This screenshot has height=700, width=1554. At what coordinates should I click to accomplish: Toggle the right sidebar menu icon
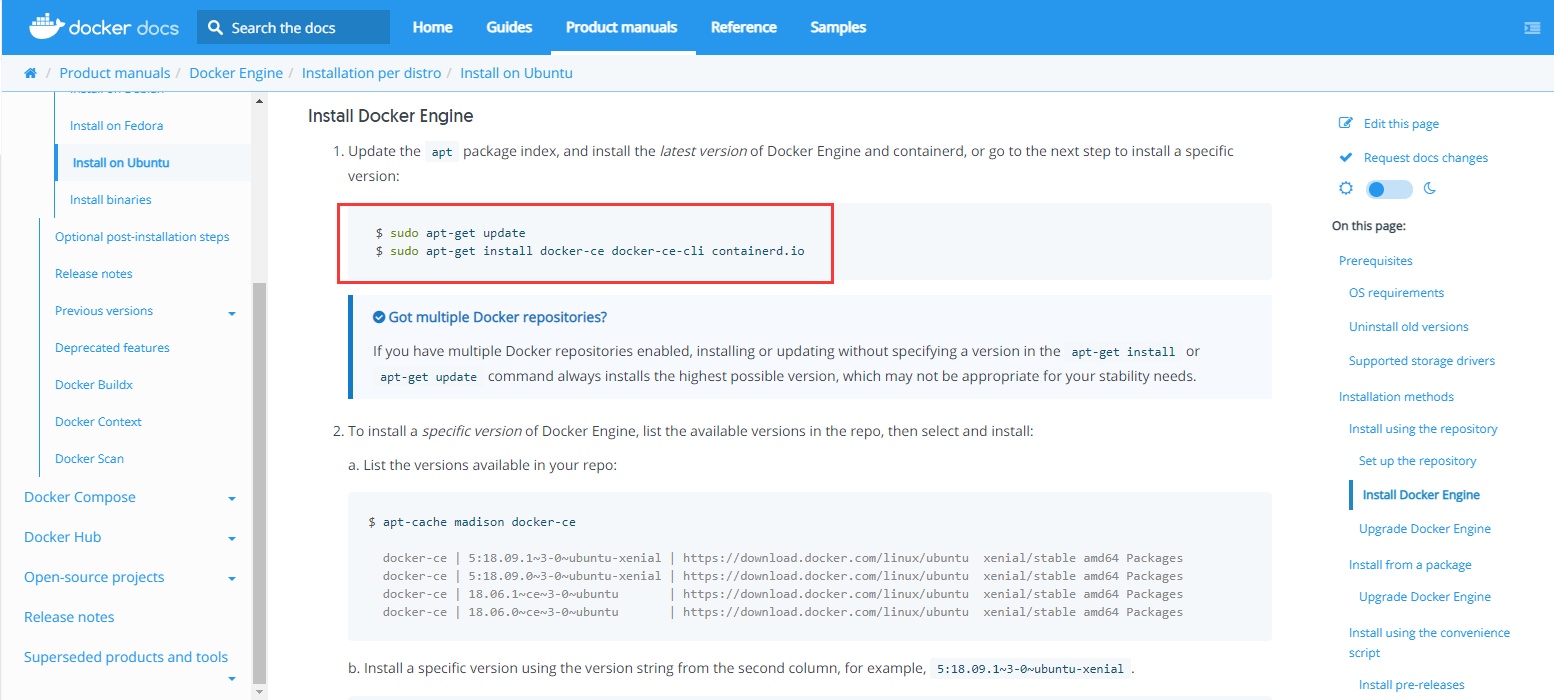[x=1531, y=28]
